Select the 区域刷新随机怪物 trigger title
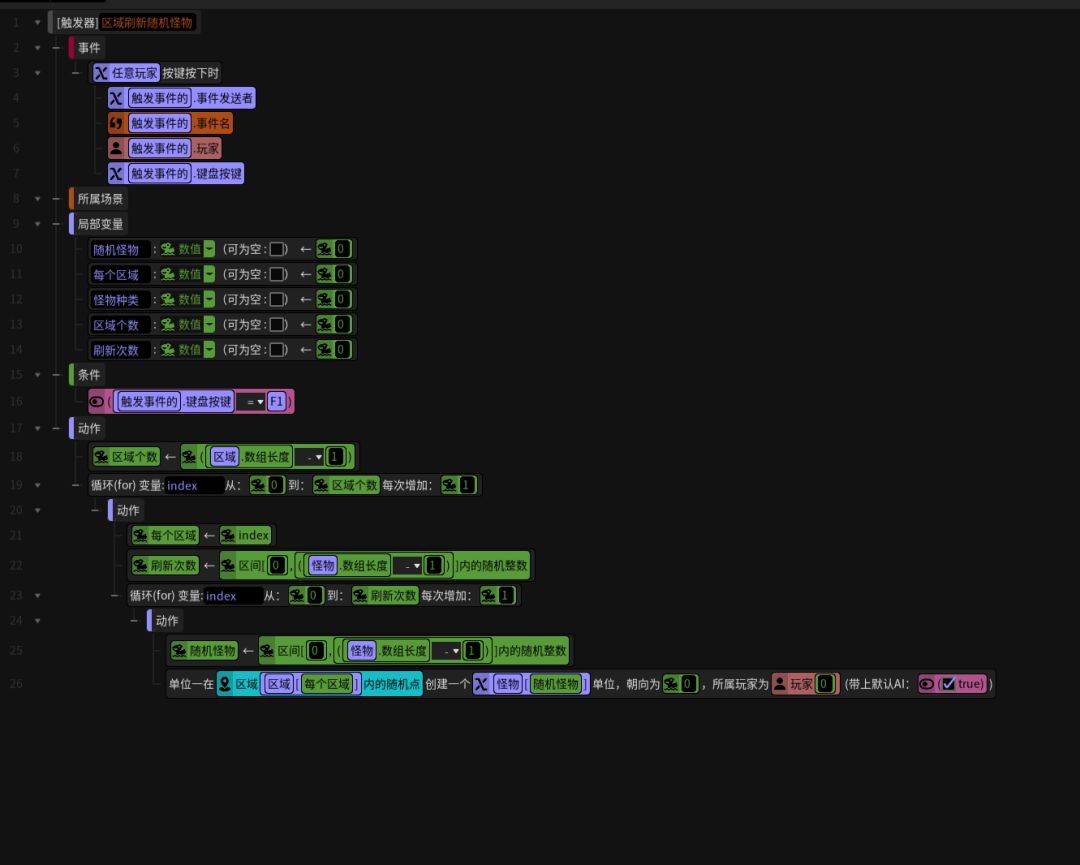The image size is (1080, 865). pos(147,22)
